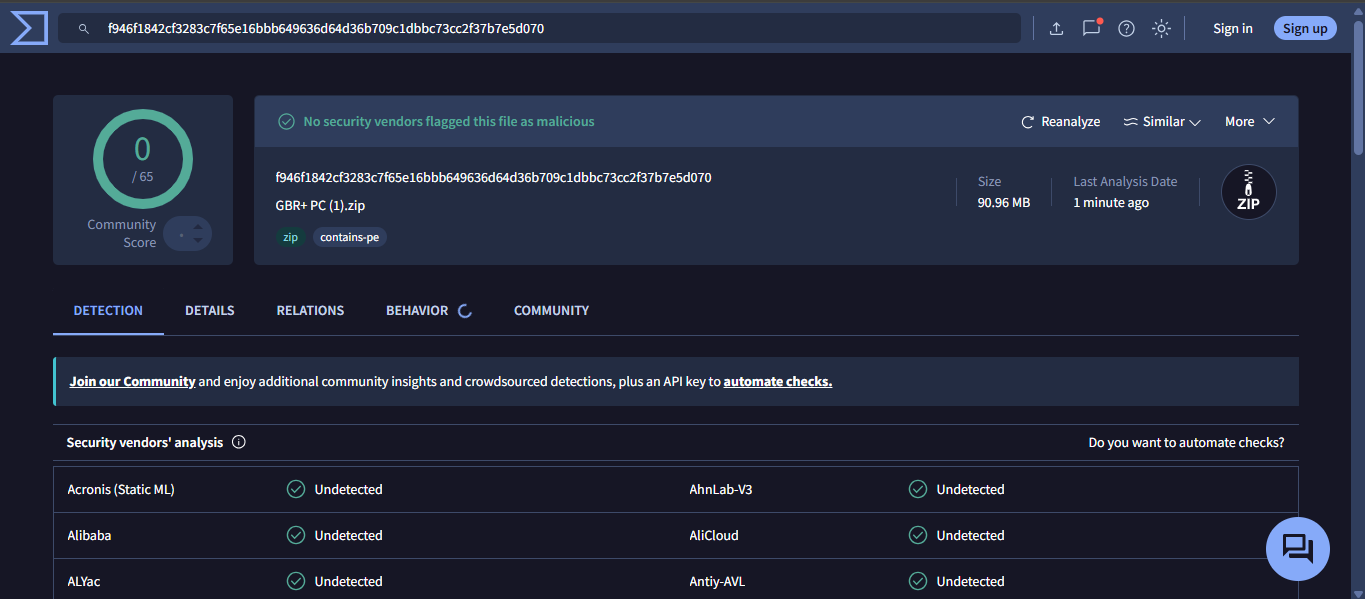Click the Alibaba row checkmark icon
Image resolution: width=1365 pixels, height=599 pixels.
tap(296, 535)
